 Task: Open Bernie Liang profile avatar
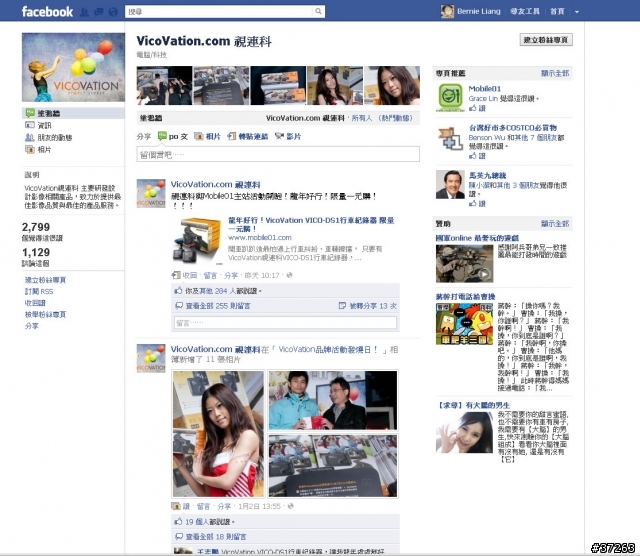tap(447, 11)
